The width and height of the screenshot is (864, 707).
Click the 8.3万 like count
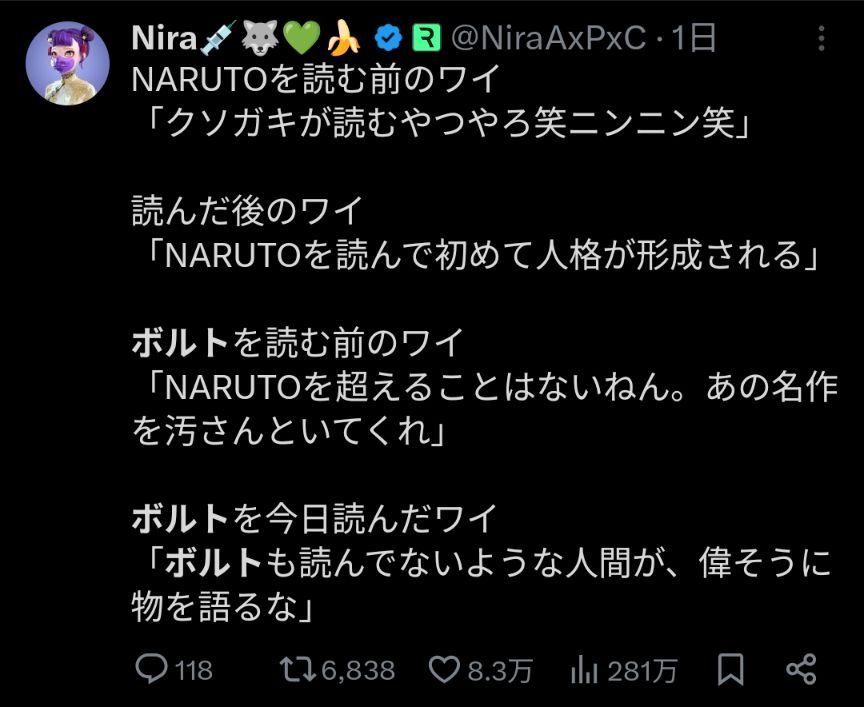[x=500, y=669]
